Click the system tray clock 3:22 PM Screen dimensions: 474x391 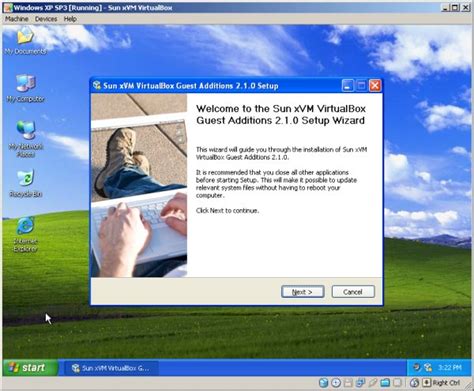tap(449, 368)
